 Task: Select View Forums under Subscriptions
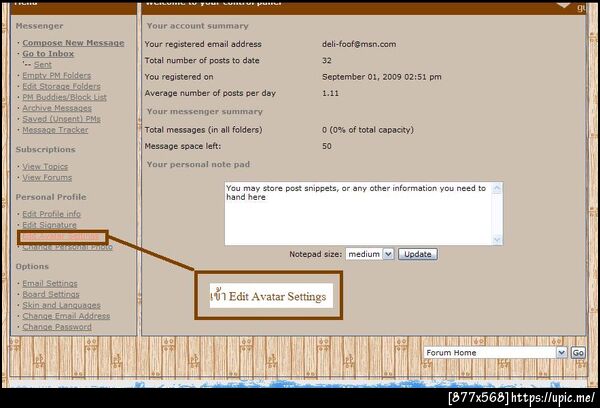[x=47, y=178]
